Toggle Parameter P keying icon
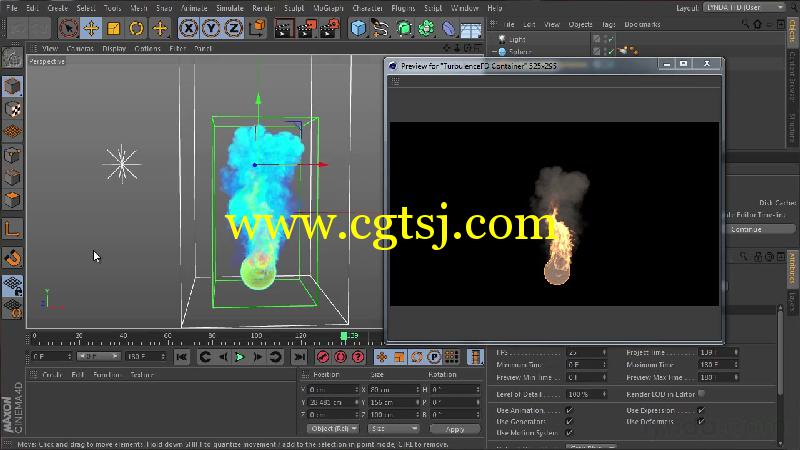Screen dimensions: 800x450 click(434, 357)
